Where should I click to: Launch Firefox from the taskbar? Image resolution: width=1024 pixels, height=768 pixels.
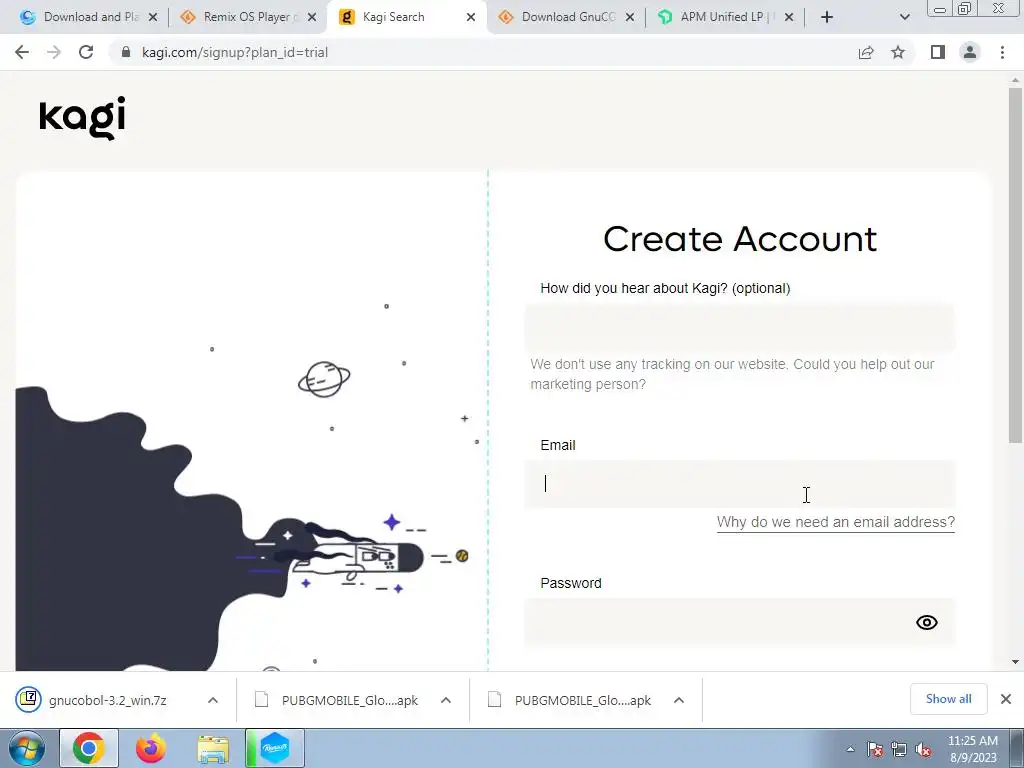point(151,748)
